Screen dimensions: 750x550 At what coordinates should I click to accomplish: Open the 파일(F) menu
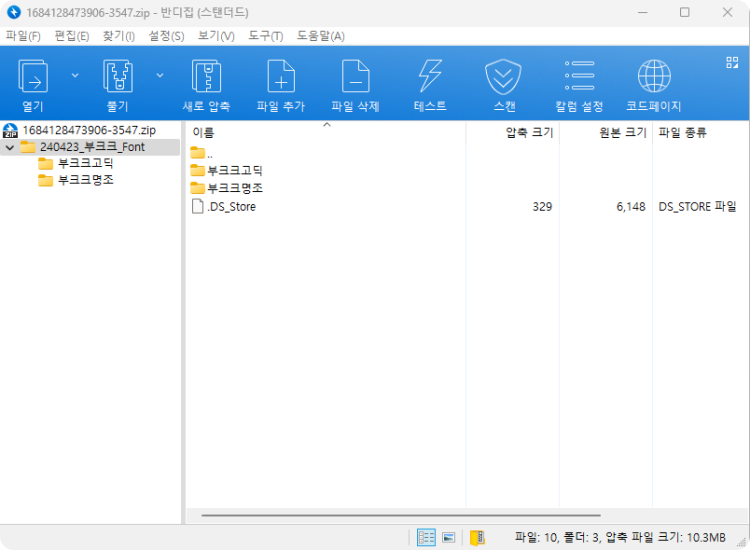tap(23, 36)
